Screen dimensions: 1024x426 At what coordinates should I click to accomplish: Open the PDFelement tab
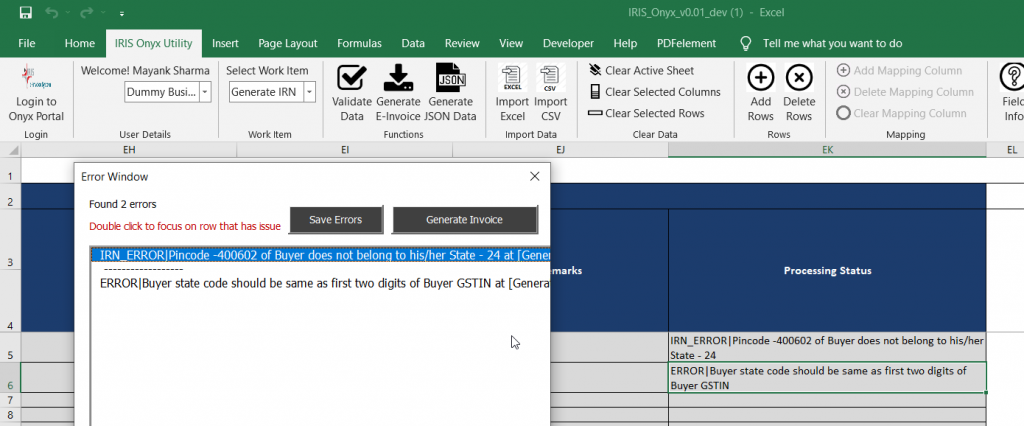click(x=686, y=43)
